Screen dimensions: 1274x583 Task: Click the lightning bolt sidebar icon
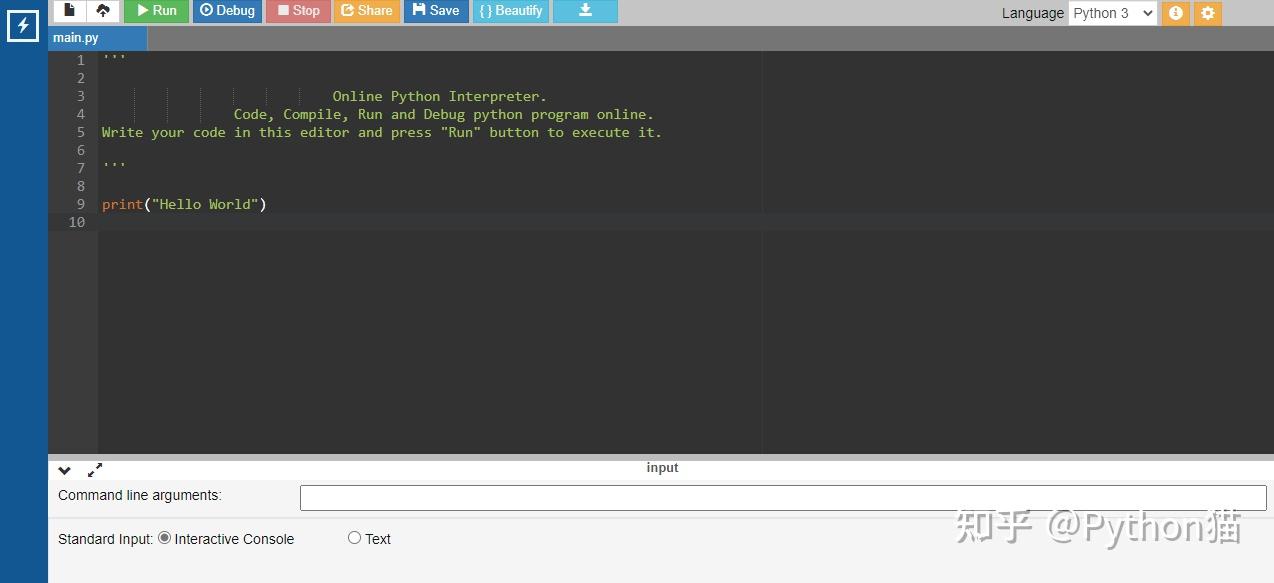click(22, 26)
